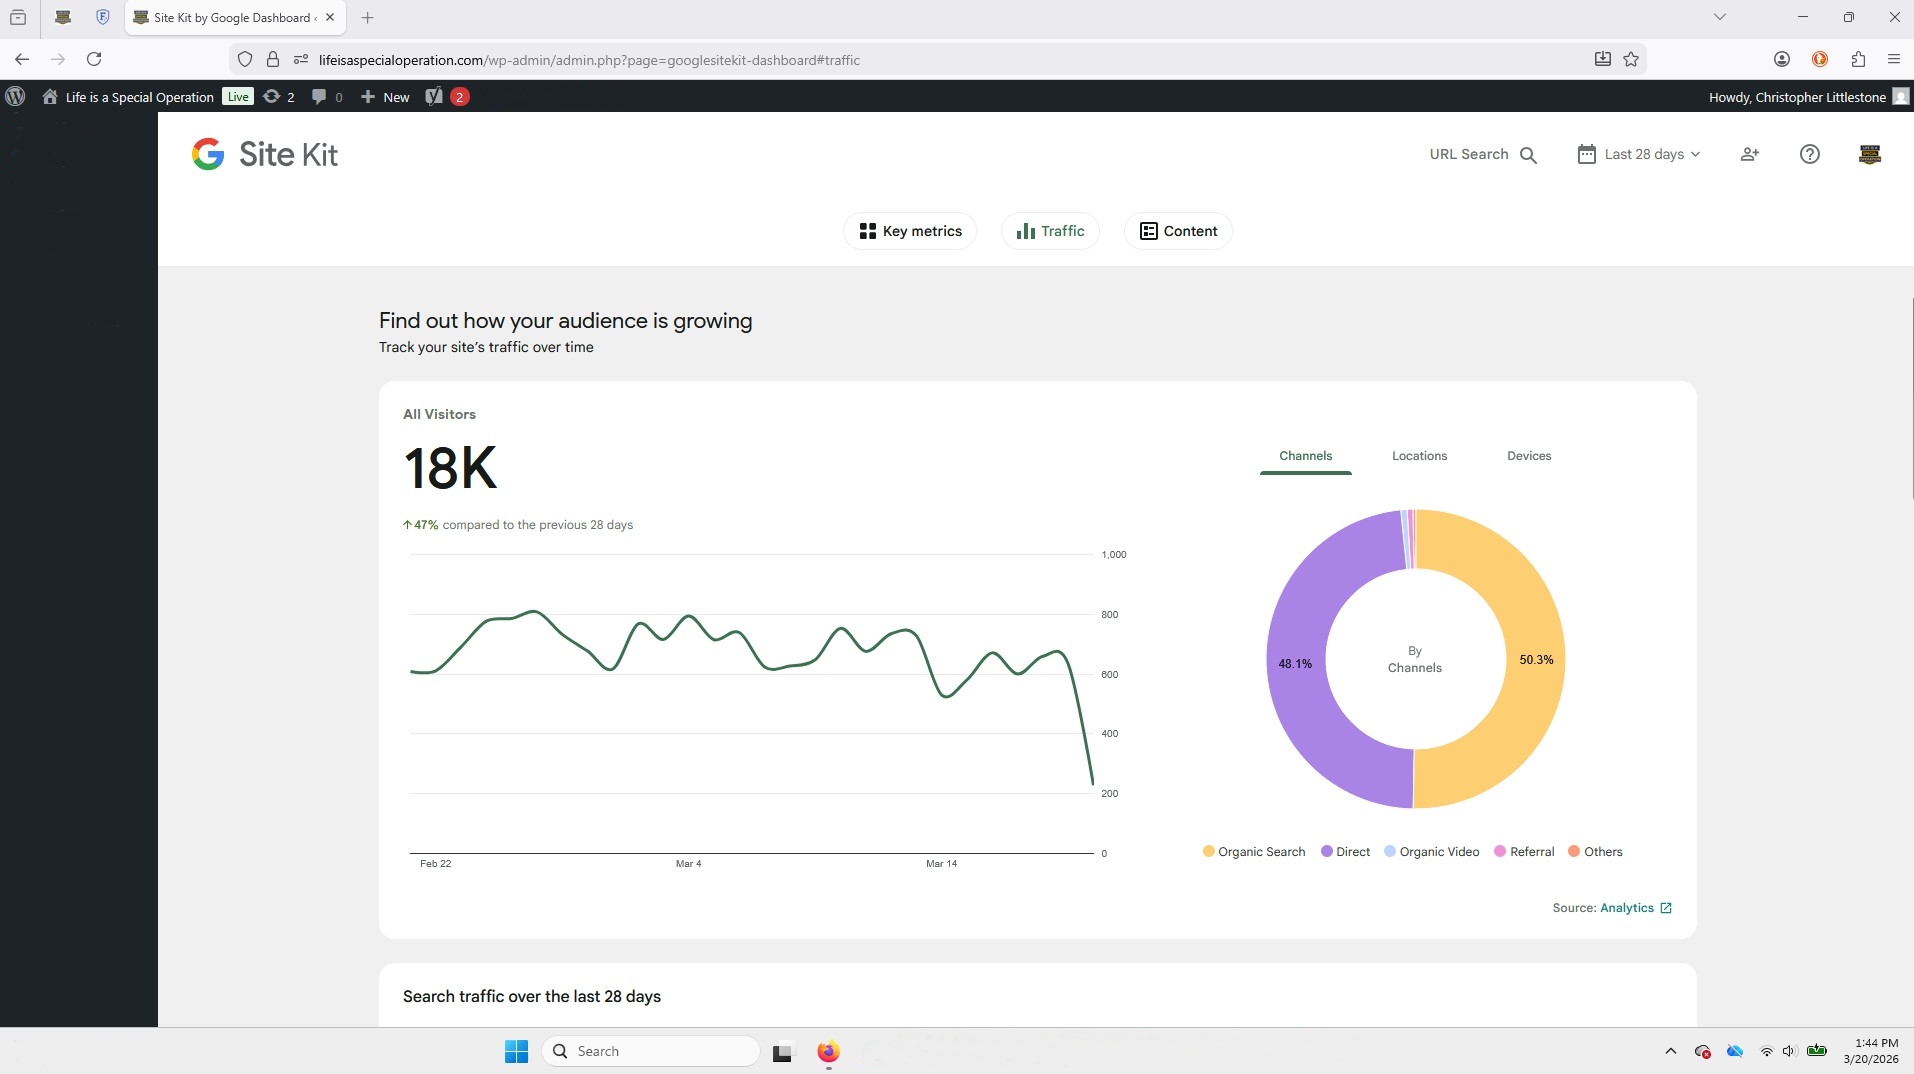Click the external link icon next to Analytics
The height and width of the screenshot is (1074, 1914).
1666,908
